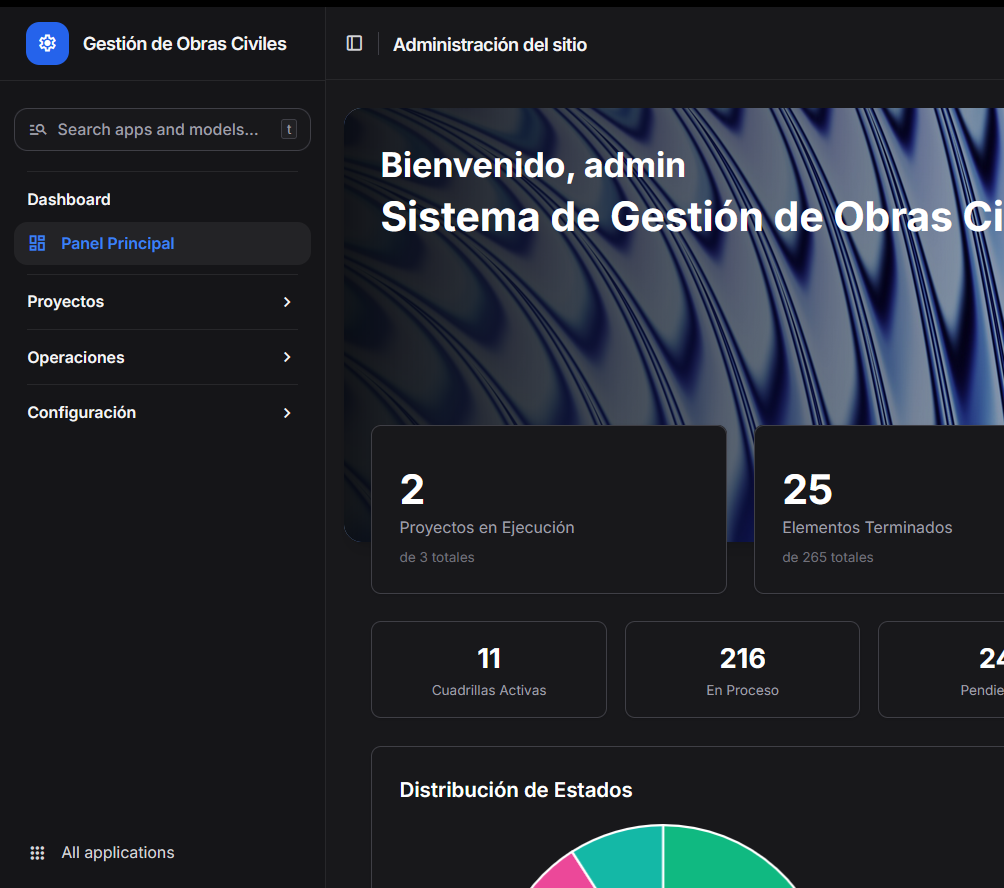Expand the Operaciones section chevron
The width and height of the screenshot is (1004, 888).
point(287,357)
